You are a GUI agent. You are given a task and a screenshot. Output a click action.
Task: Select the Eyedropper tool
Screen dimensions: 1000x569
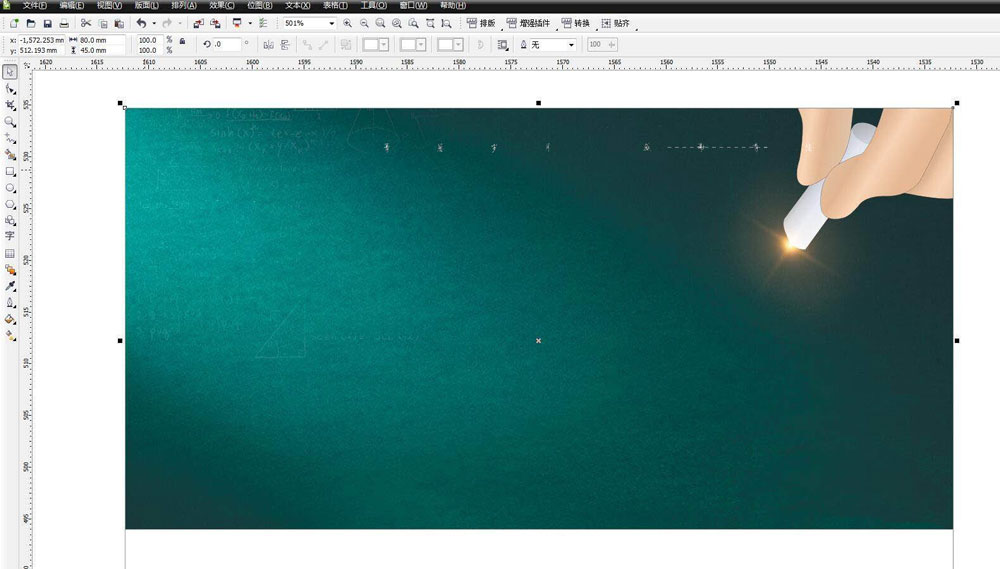coord(10,286)
